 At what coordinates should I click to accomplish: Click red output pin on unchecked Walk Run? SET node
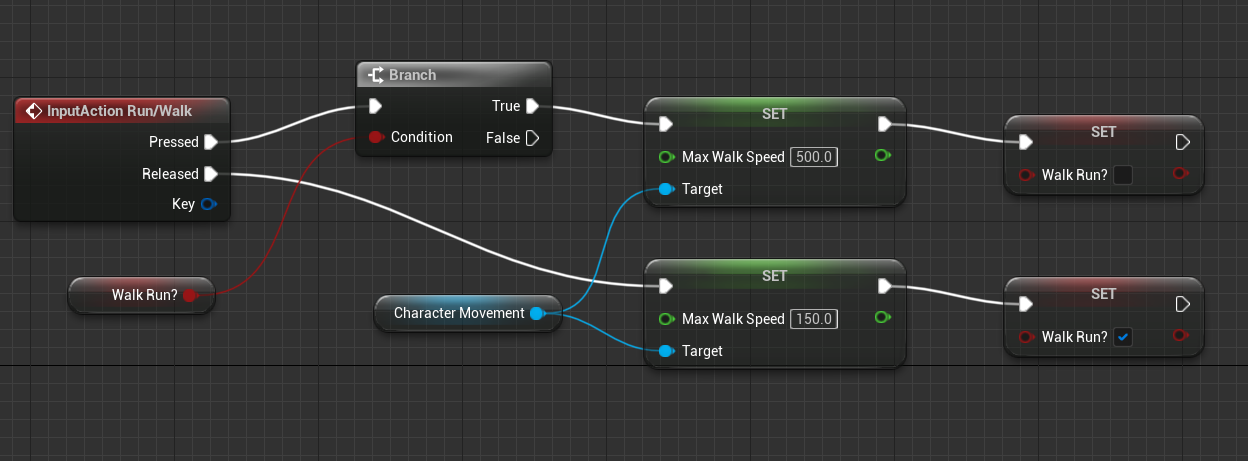click(x=1180, y=174)
